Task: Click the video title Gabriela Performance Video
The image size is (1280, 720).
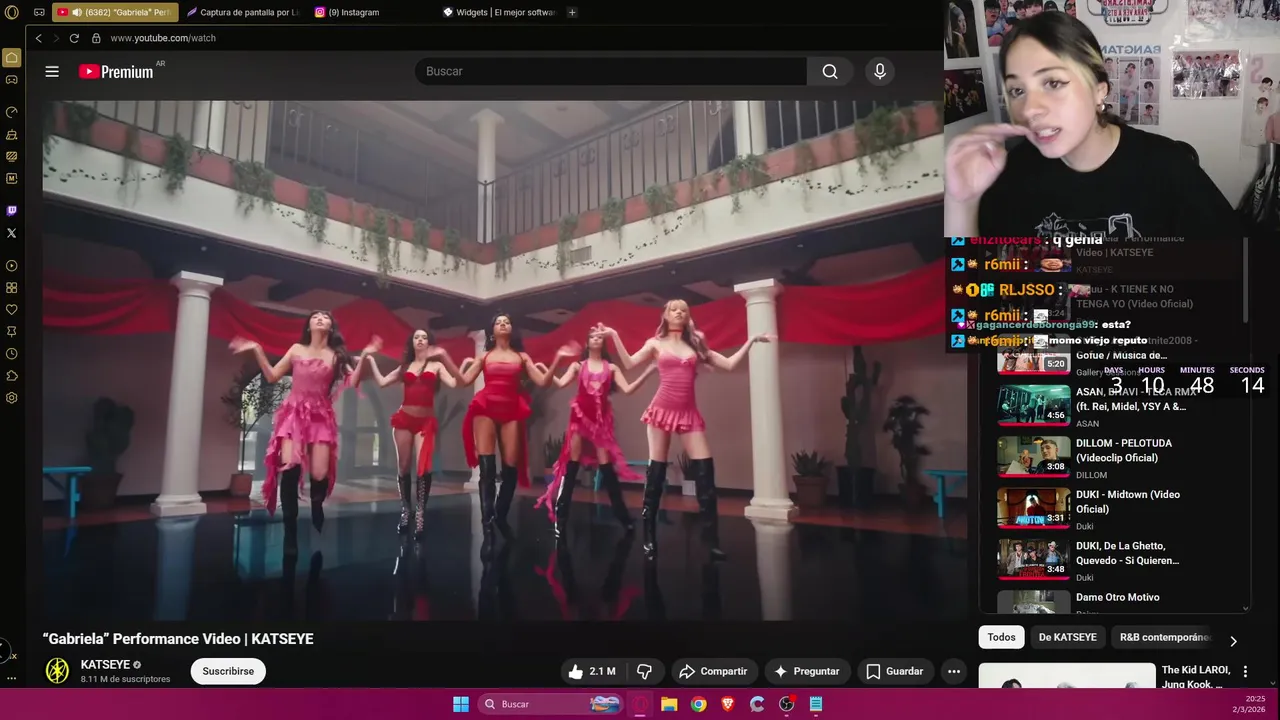Action: coord(178,639)
